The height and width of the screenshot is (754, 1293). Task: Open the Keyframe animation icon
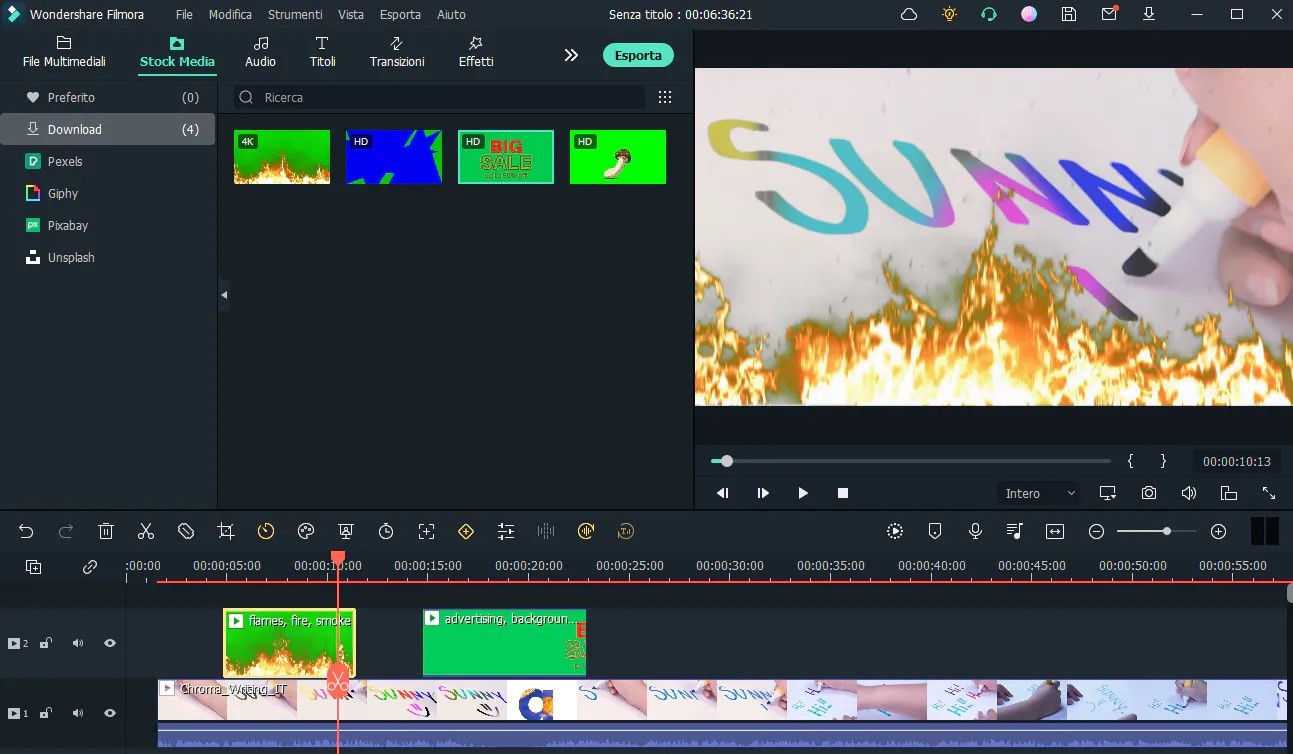[465, 531]
